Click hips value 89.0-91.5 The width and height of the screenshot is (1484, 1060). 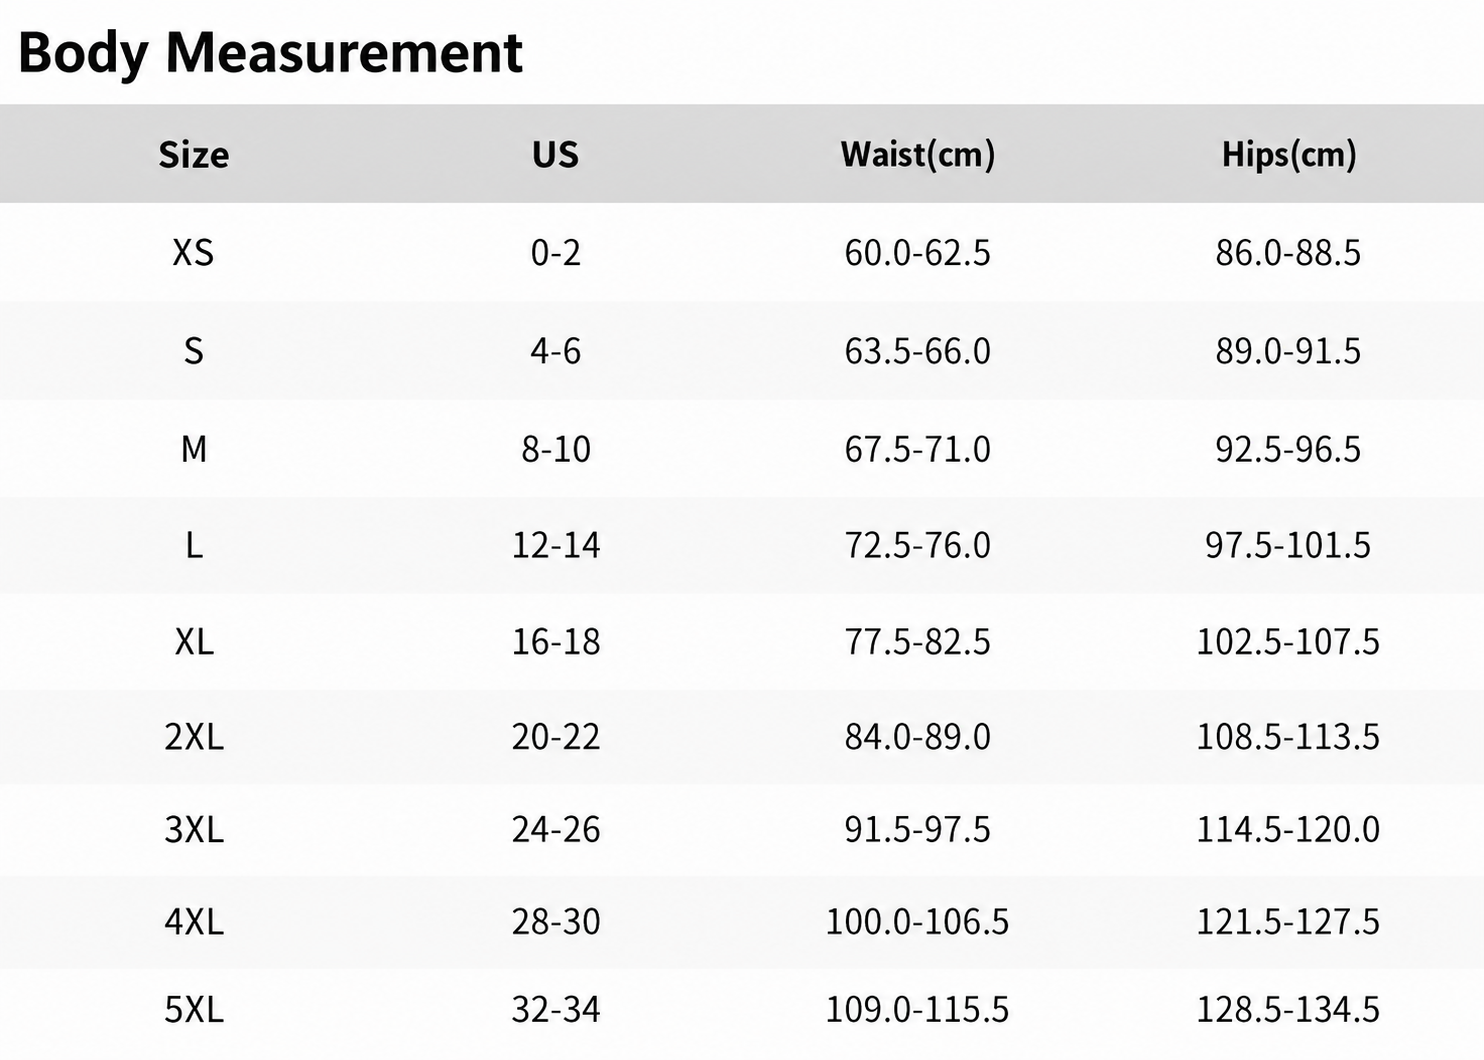pos(1288,351)
